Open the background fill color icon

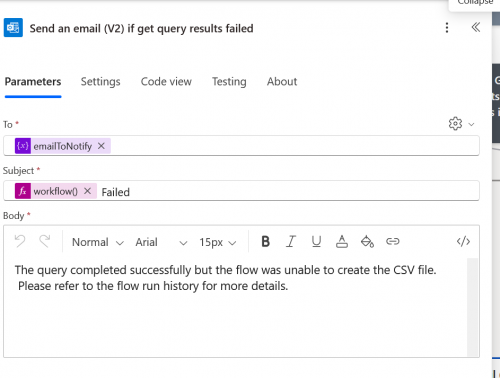367,241
